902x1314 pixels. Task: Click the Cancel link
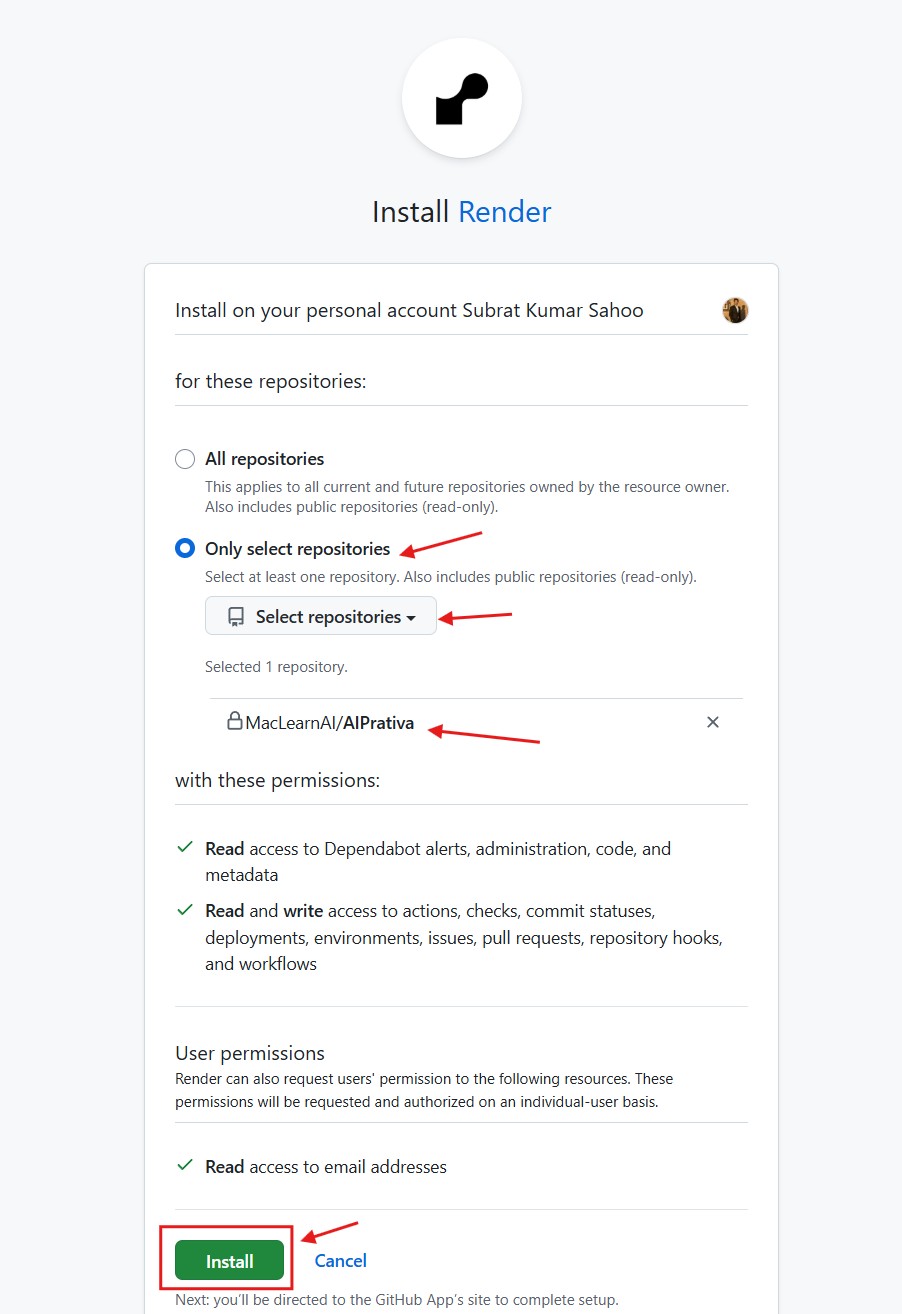341,1261
